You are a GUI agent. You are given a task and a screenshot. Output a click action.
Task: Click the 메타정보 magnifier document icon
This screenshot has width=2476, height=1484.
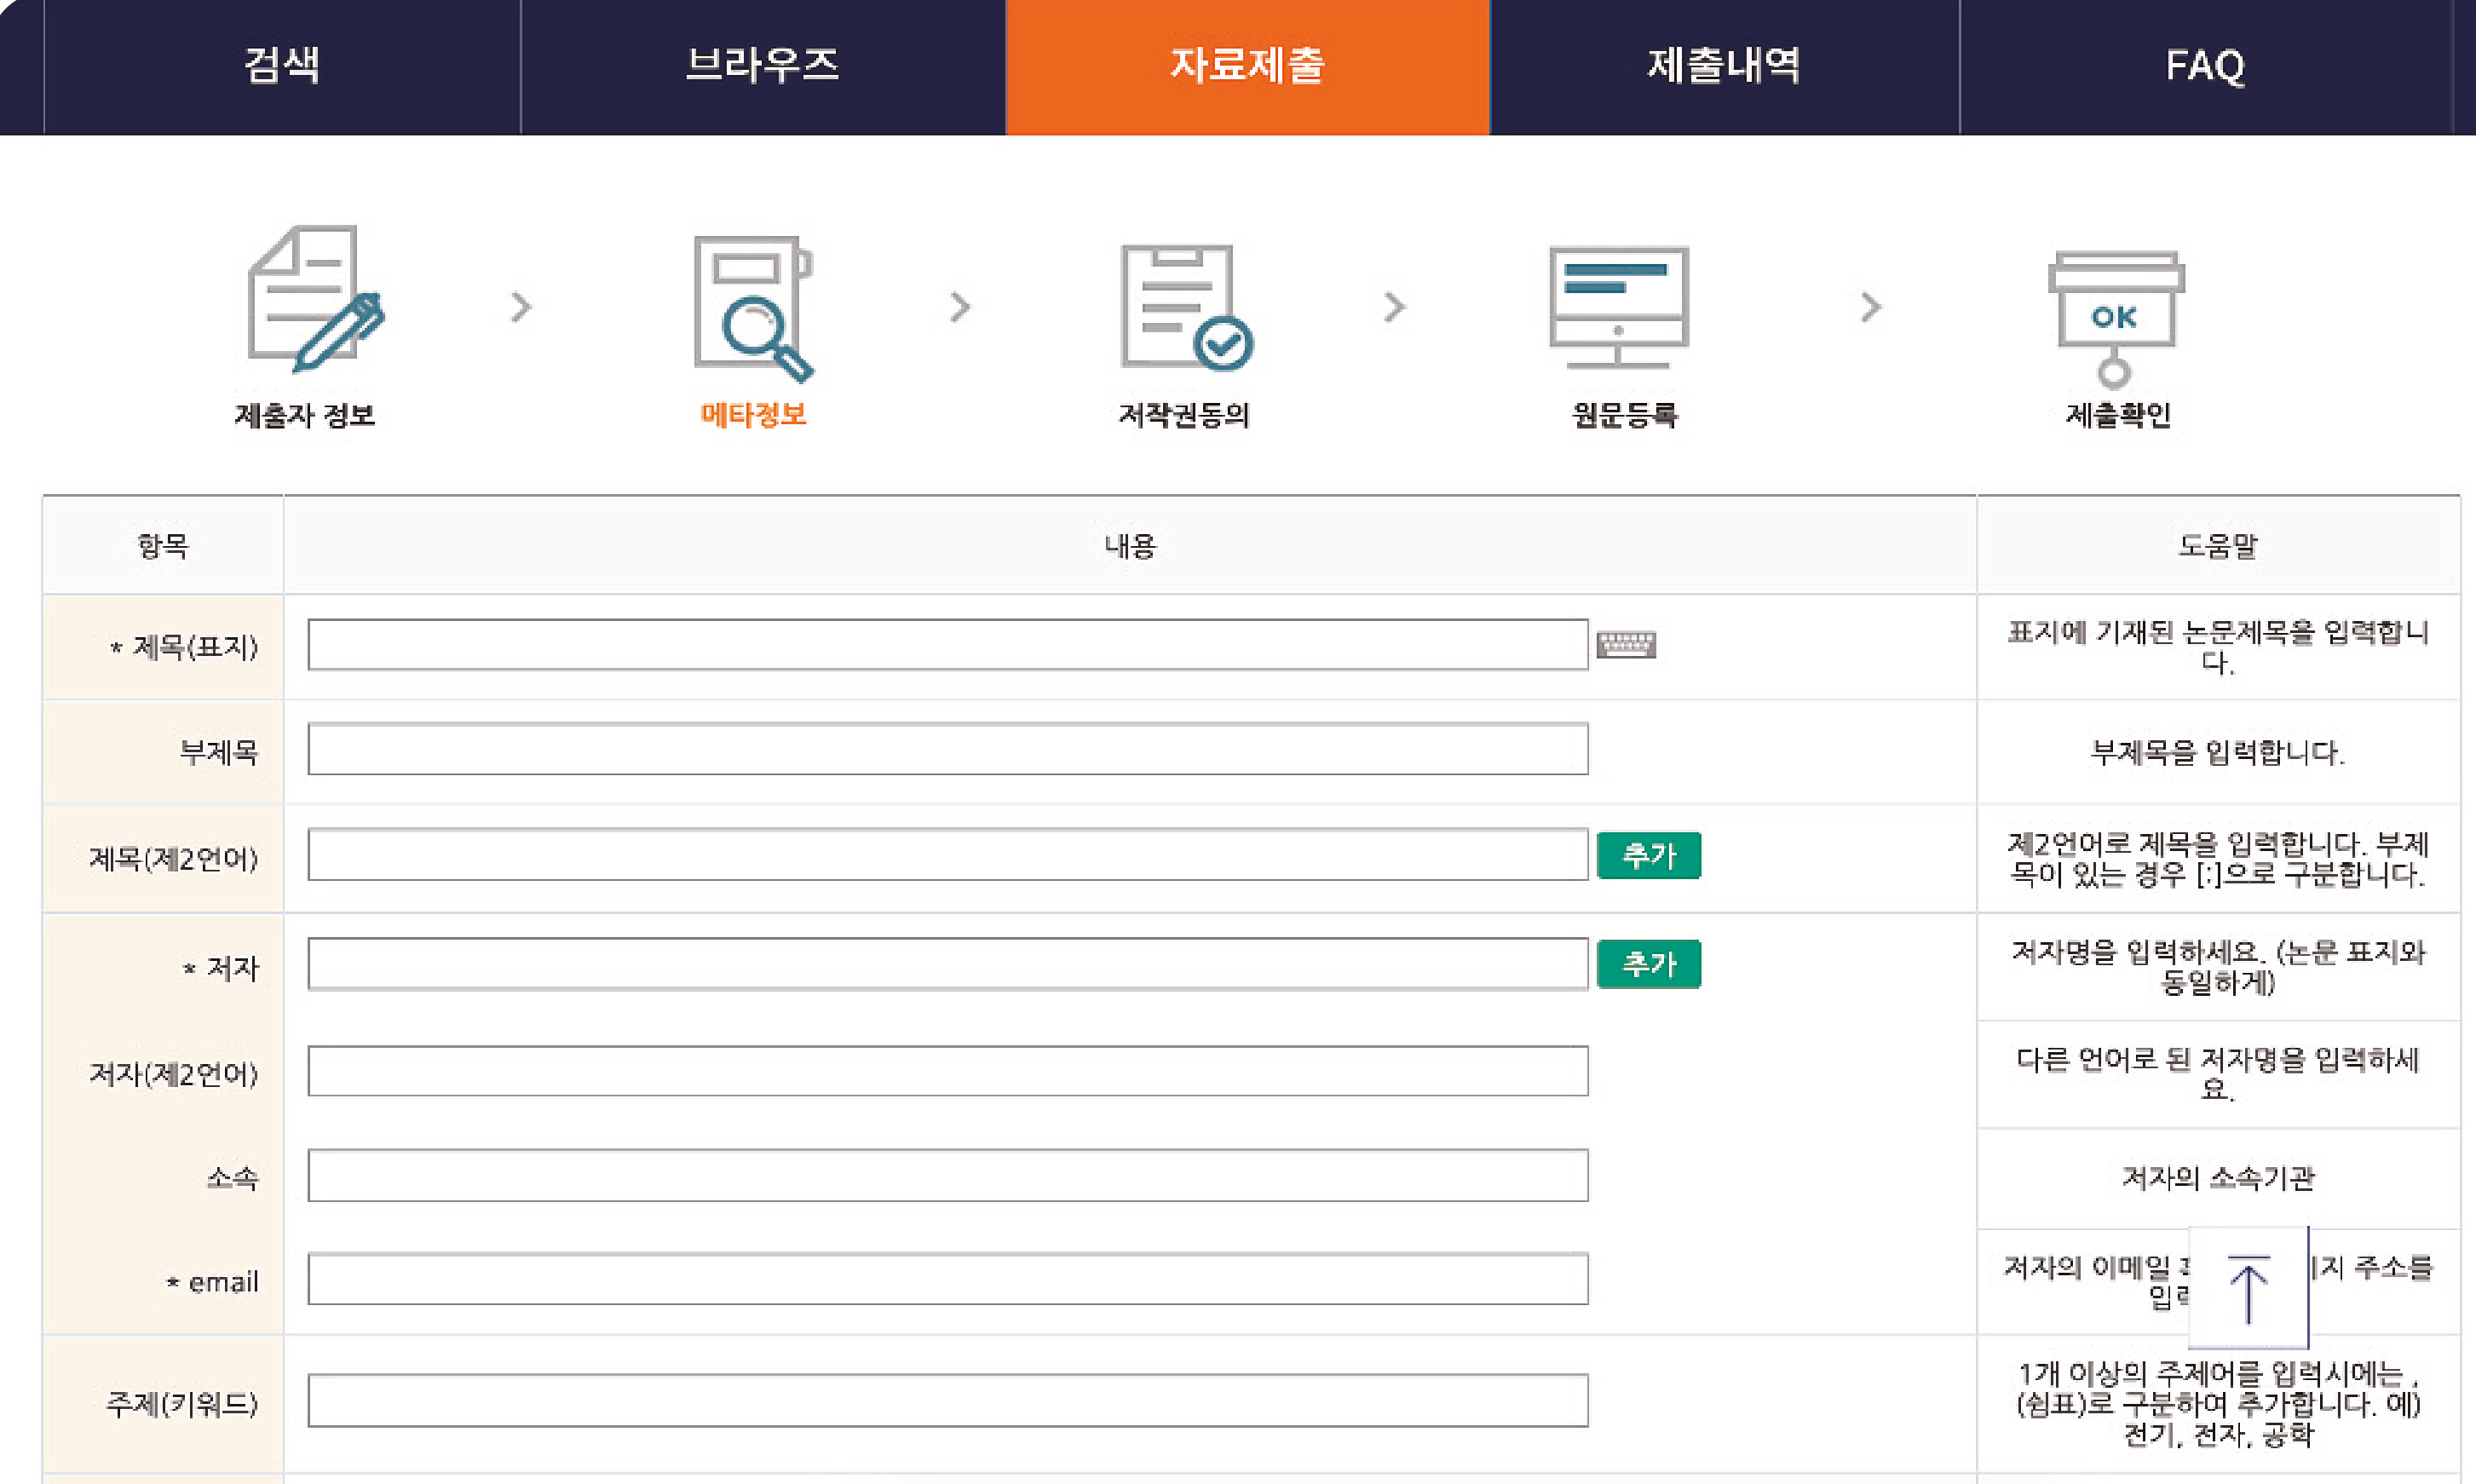[753, 307]
